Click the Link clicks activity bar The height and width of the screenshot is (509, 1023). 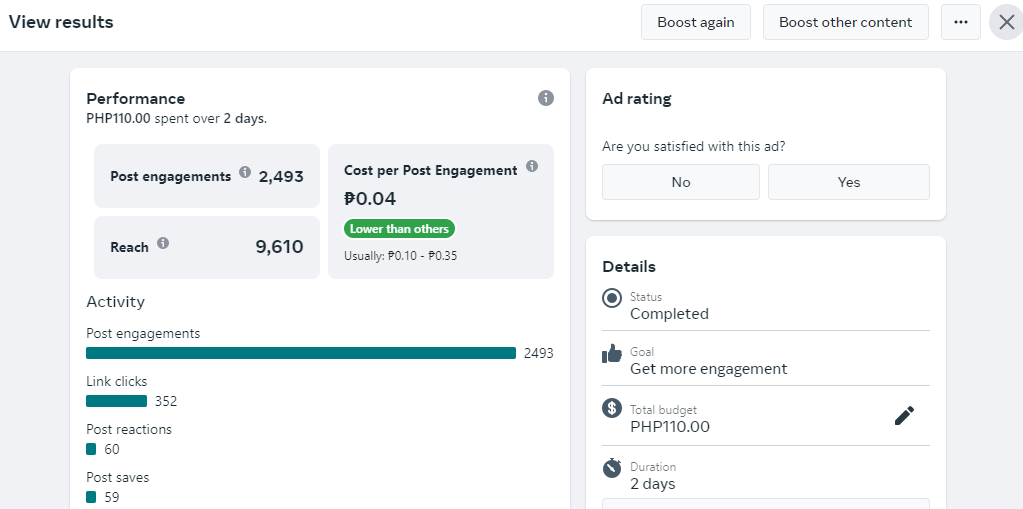click(116, 401)
